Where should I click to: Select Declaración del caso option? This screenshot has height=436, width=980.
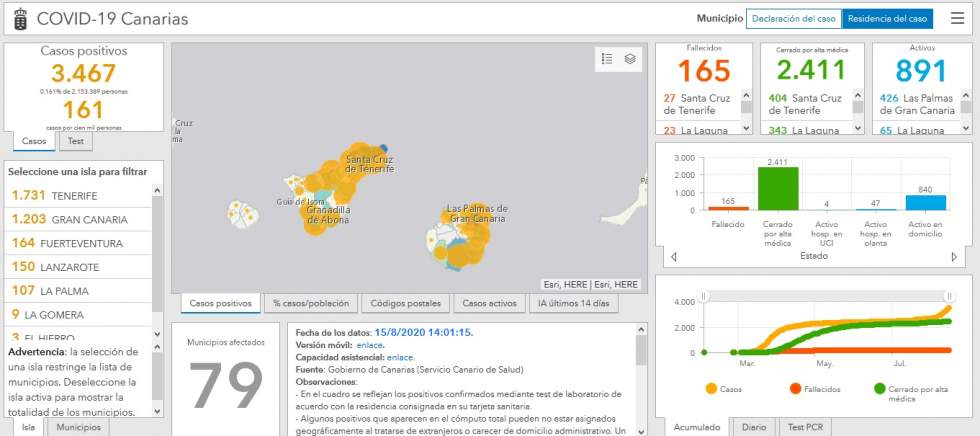pyautogui.click(x=793, y=18)
